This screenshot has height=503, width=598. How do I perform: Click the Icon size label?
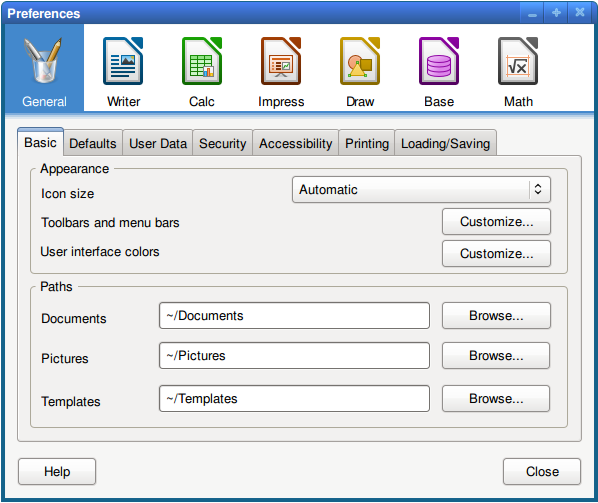pyautogui.click(x=68, y=194)
